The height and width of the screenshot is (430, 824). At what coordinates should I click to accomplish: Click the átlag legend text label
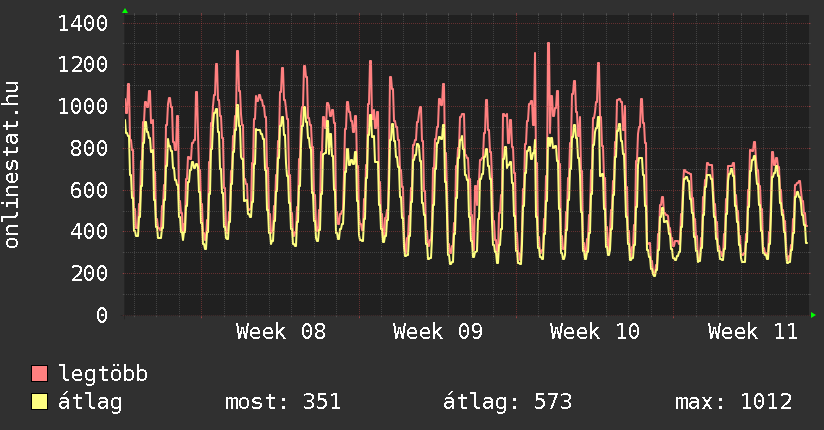pyautogui.click(x=91, y=402)
